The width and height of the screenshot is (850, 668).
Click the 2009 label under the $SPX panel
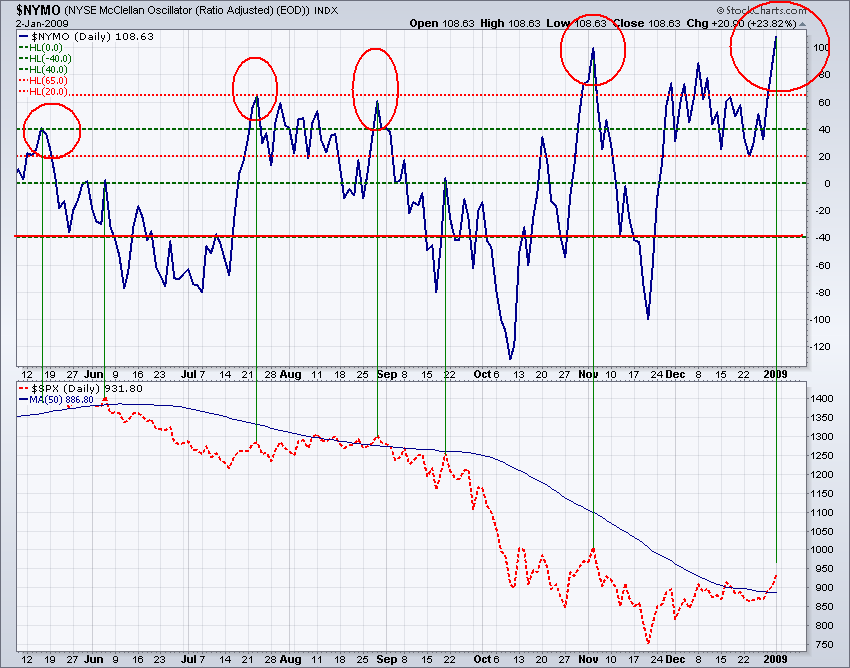776,659
